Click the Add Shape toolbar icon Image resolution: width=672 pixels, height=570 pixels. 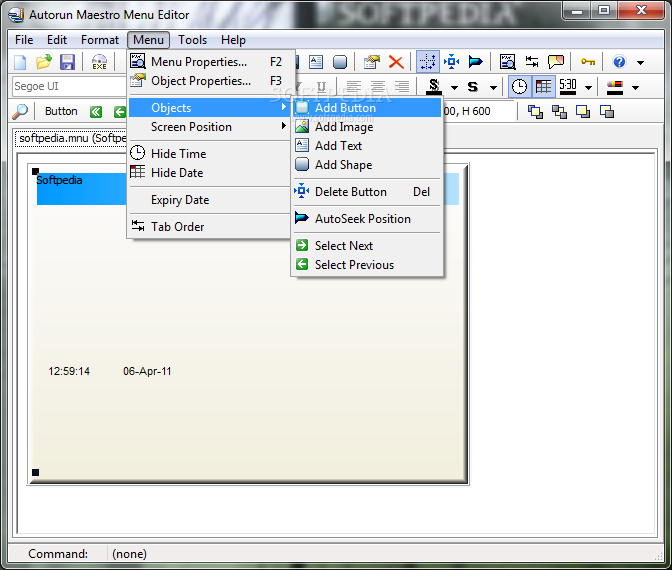pos(340,62)
